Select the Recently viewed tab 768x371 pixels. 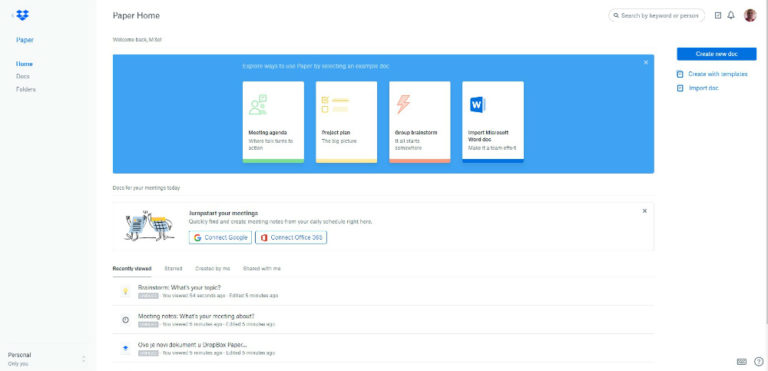pos(132,269)
